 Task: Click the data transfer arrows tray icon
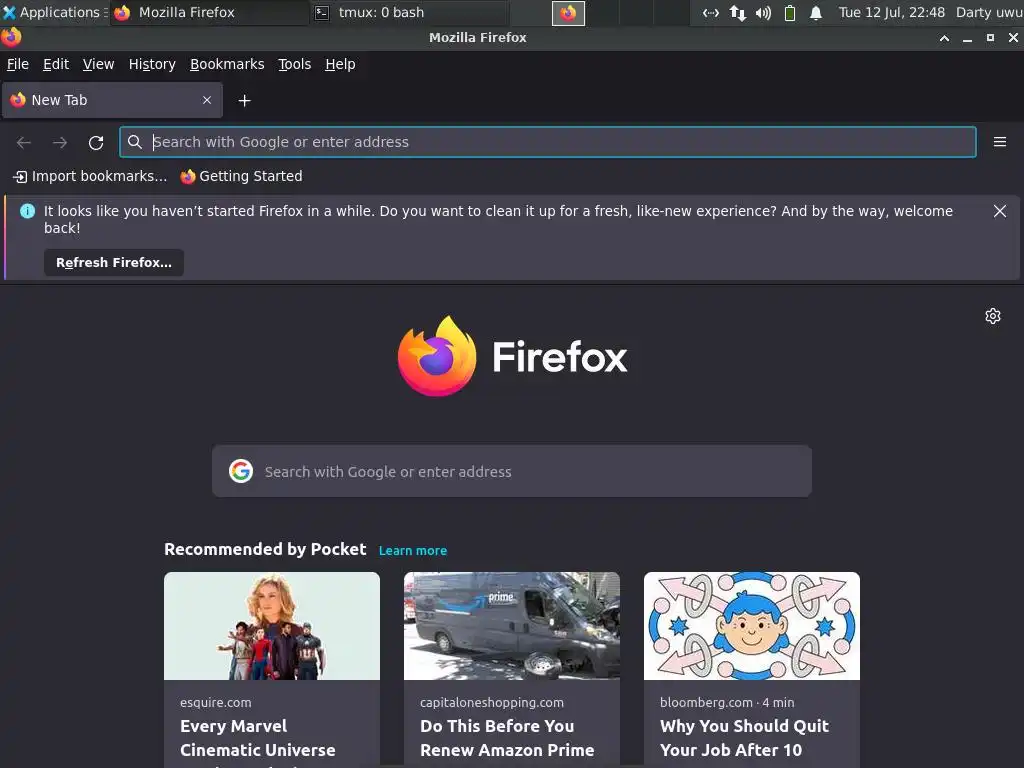pyautogui.click(x=737, y=12)
